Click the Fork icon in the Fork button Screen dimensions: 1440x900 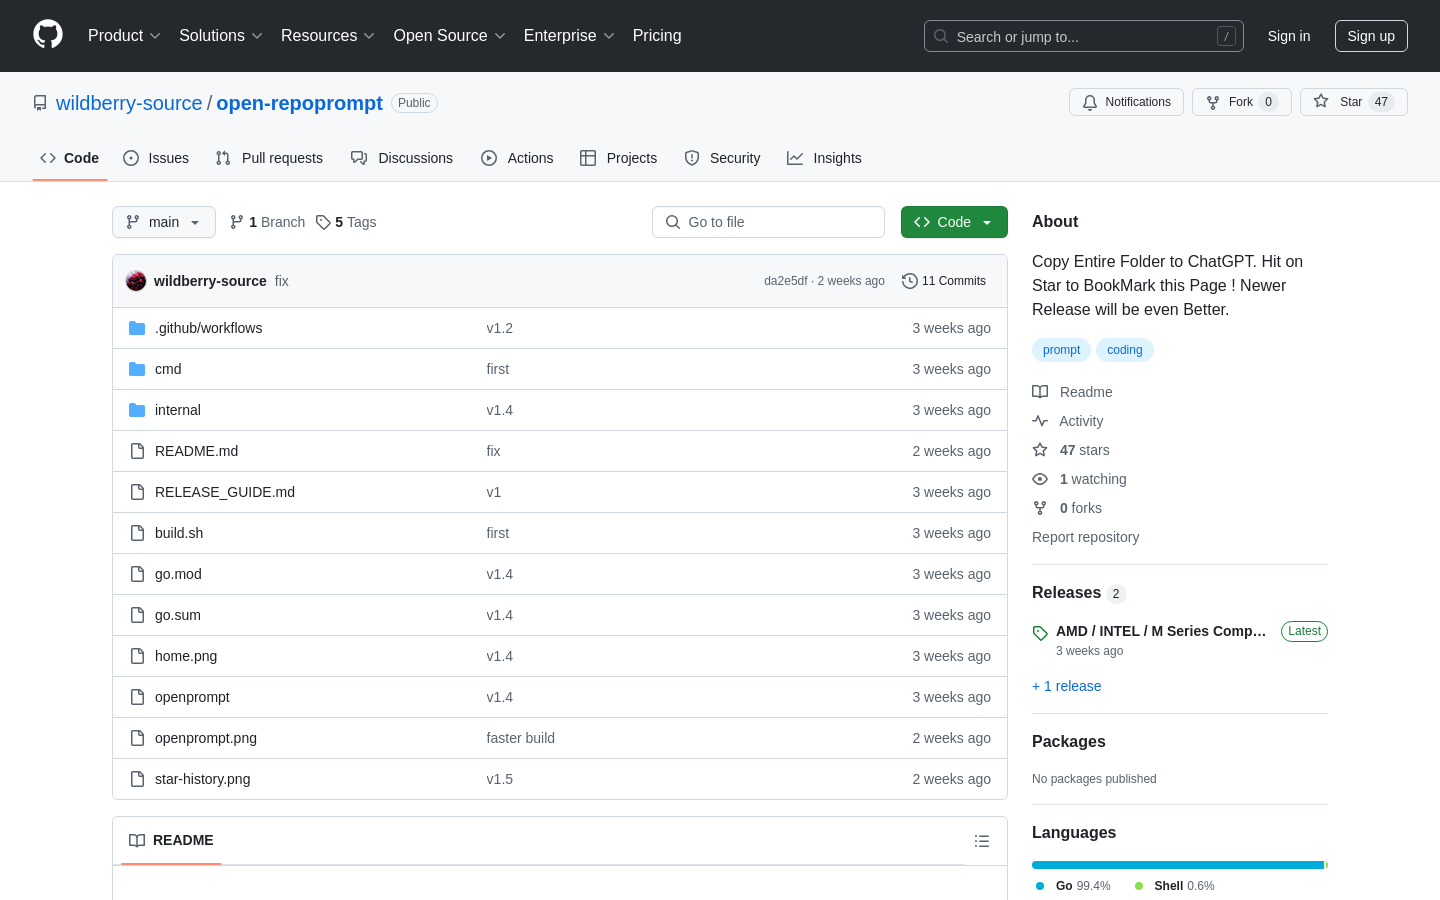click(x=1213, y=102)
